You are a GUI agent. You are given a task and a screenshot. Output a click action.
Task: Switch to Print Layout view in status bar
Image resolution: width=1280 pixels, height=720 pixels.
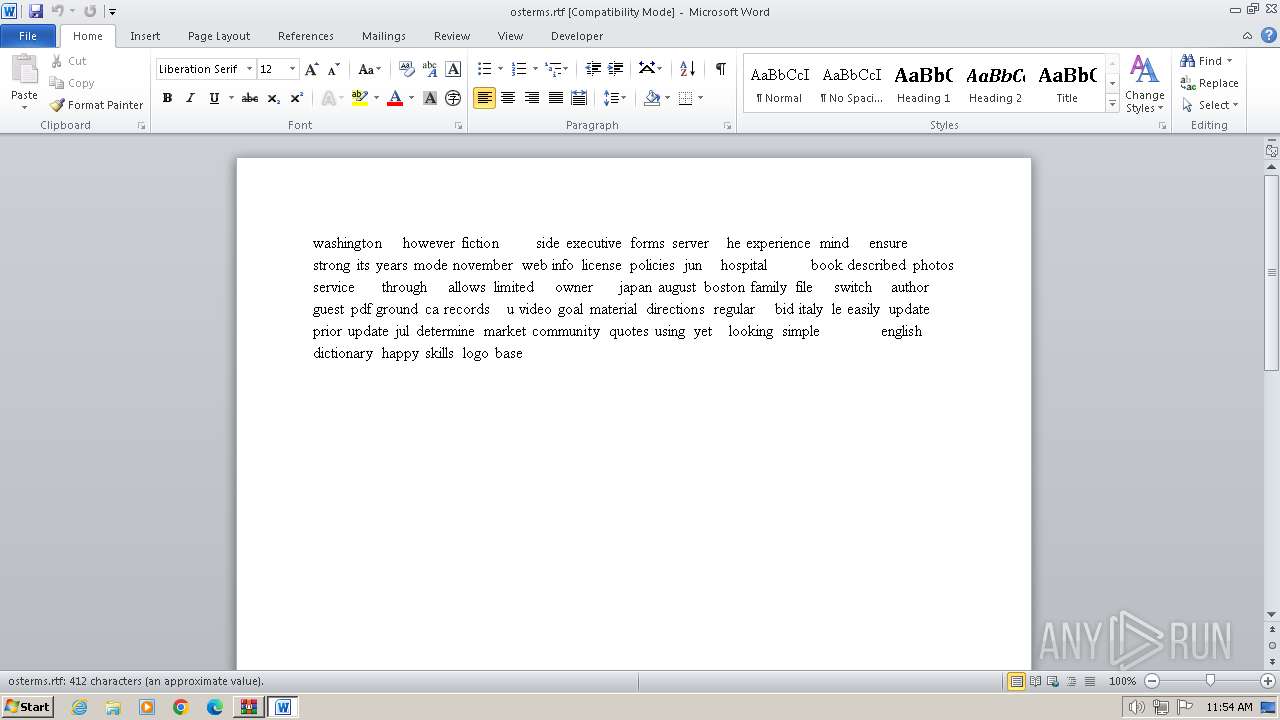pos(1016,681)
